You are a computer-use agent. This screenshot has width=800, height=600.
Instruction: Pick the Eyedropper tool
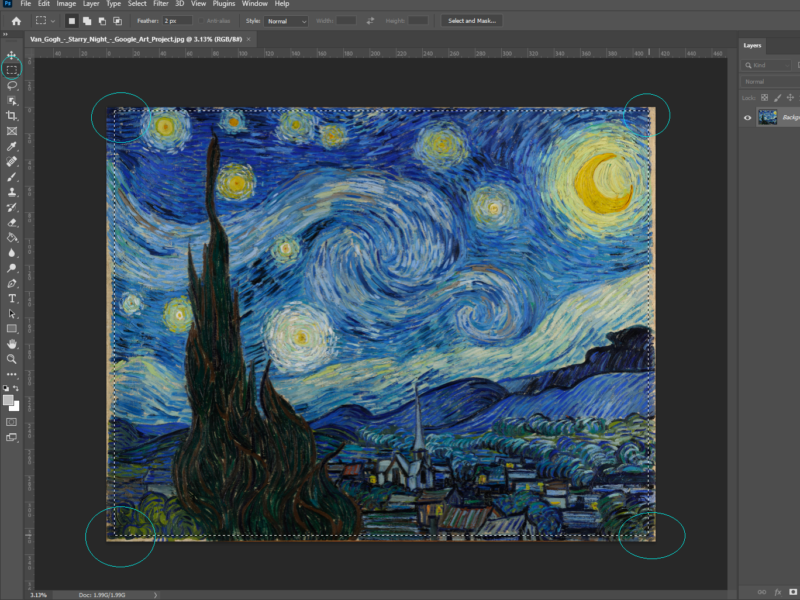pos(12,146)
